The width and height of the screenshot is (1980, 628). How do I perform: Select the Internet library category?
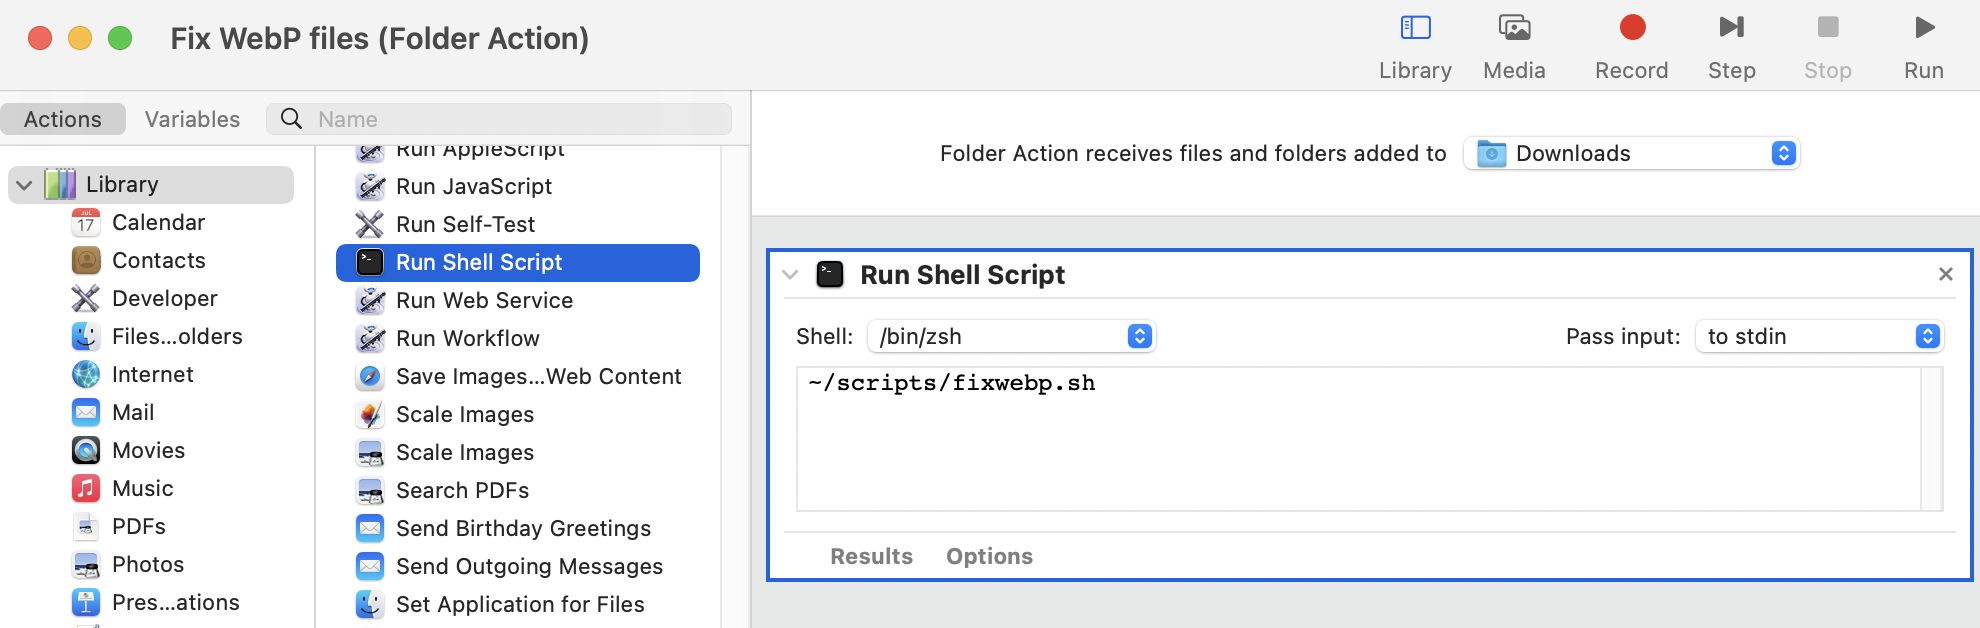pyautogui.click(x=152, y=375)
